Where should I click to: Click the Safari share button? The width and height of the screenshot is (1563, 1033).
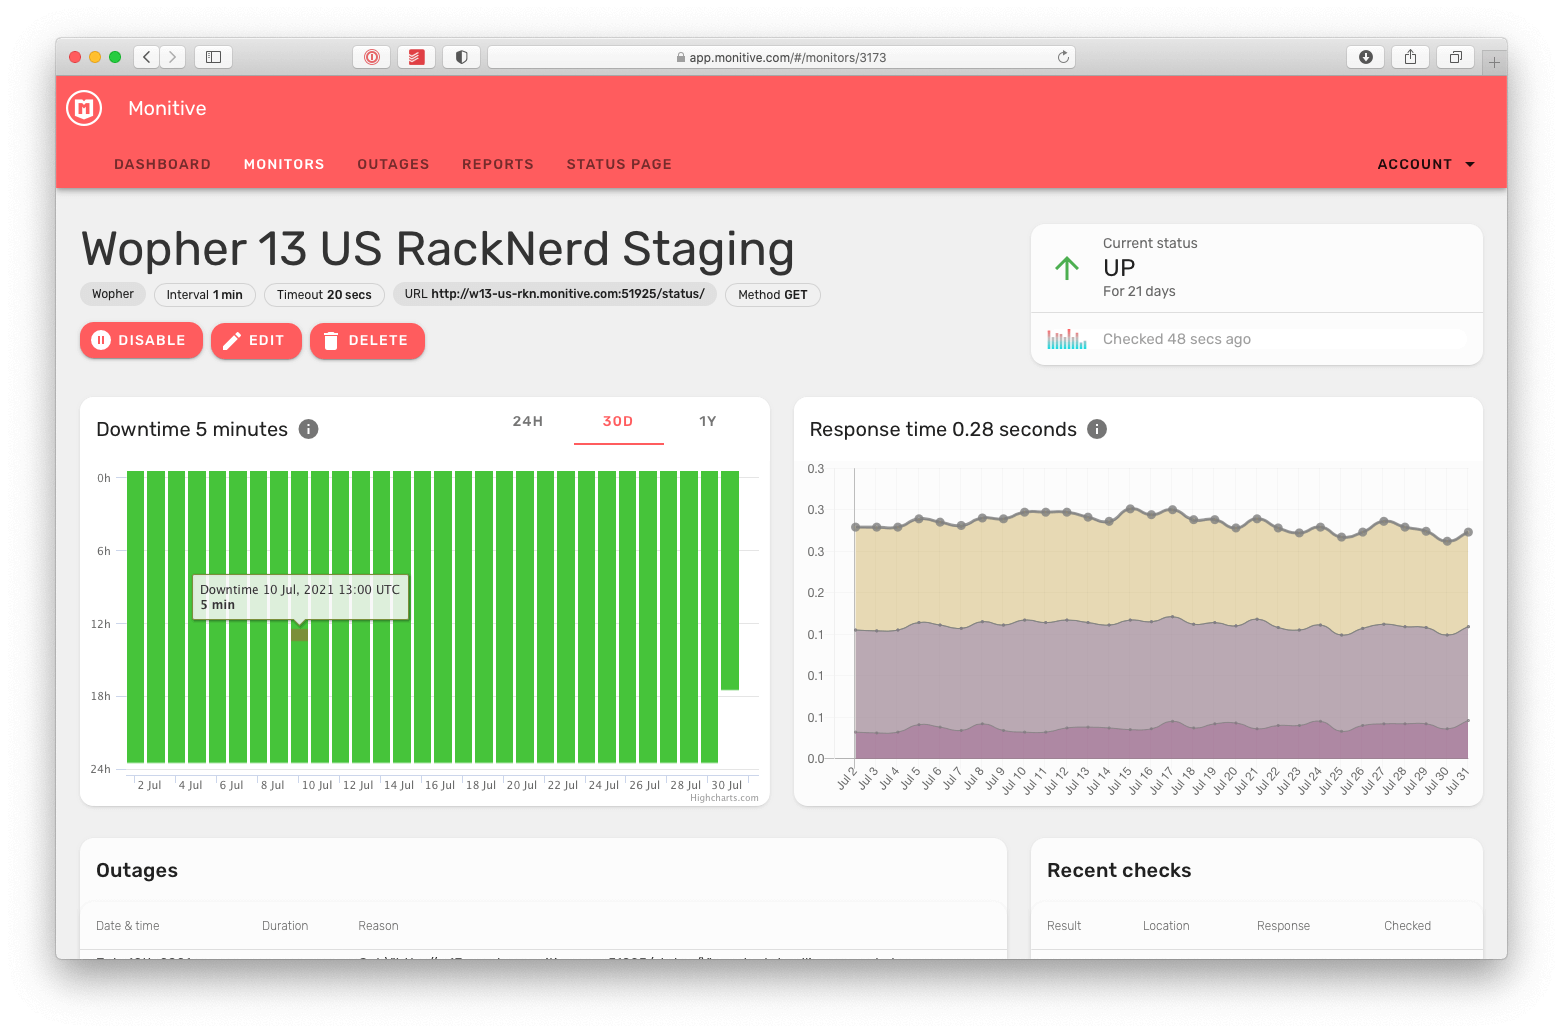tap(1411, 57)
